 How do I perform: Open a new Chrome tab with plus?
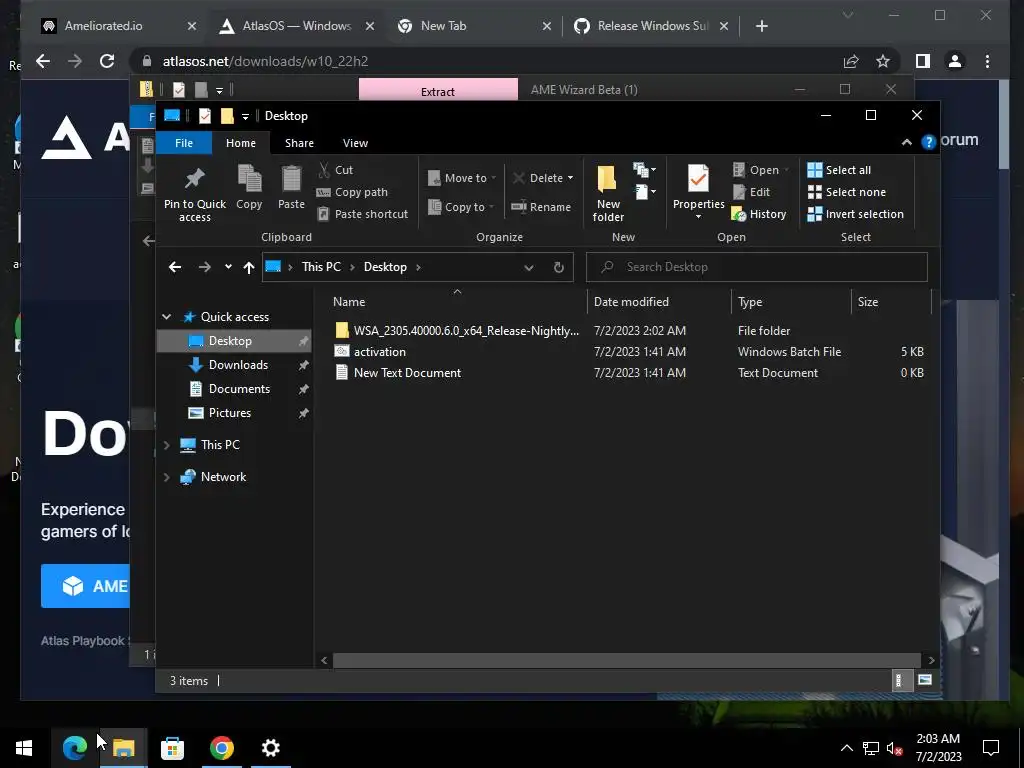click(x=761, y=26)
